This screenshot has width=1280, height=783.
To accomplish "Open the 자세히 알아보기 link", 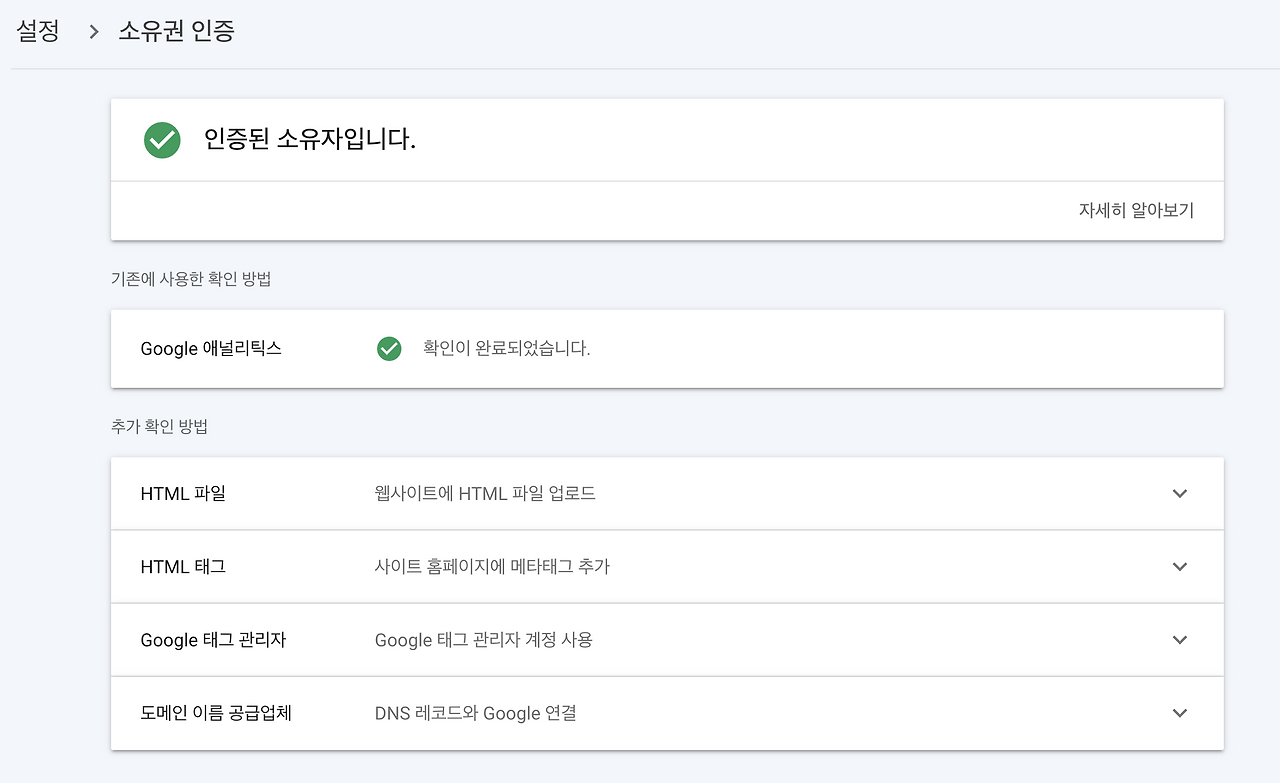I will click(x=1136, y=210).
